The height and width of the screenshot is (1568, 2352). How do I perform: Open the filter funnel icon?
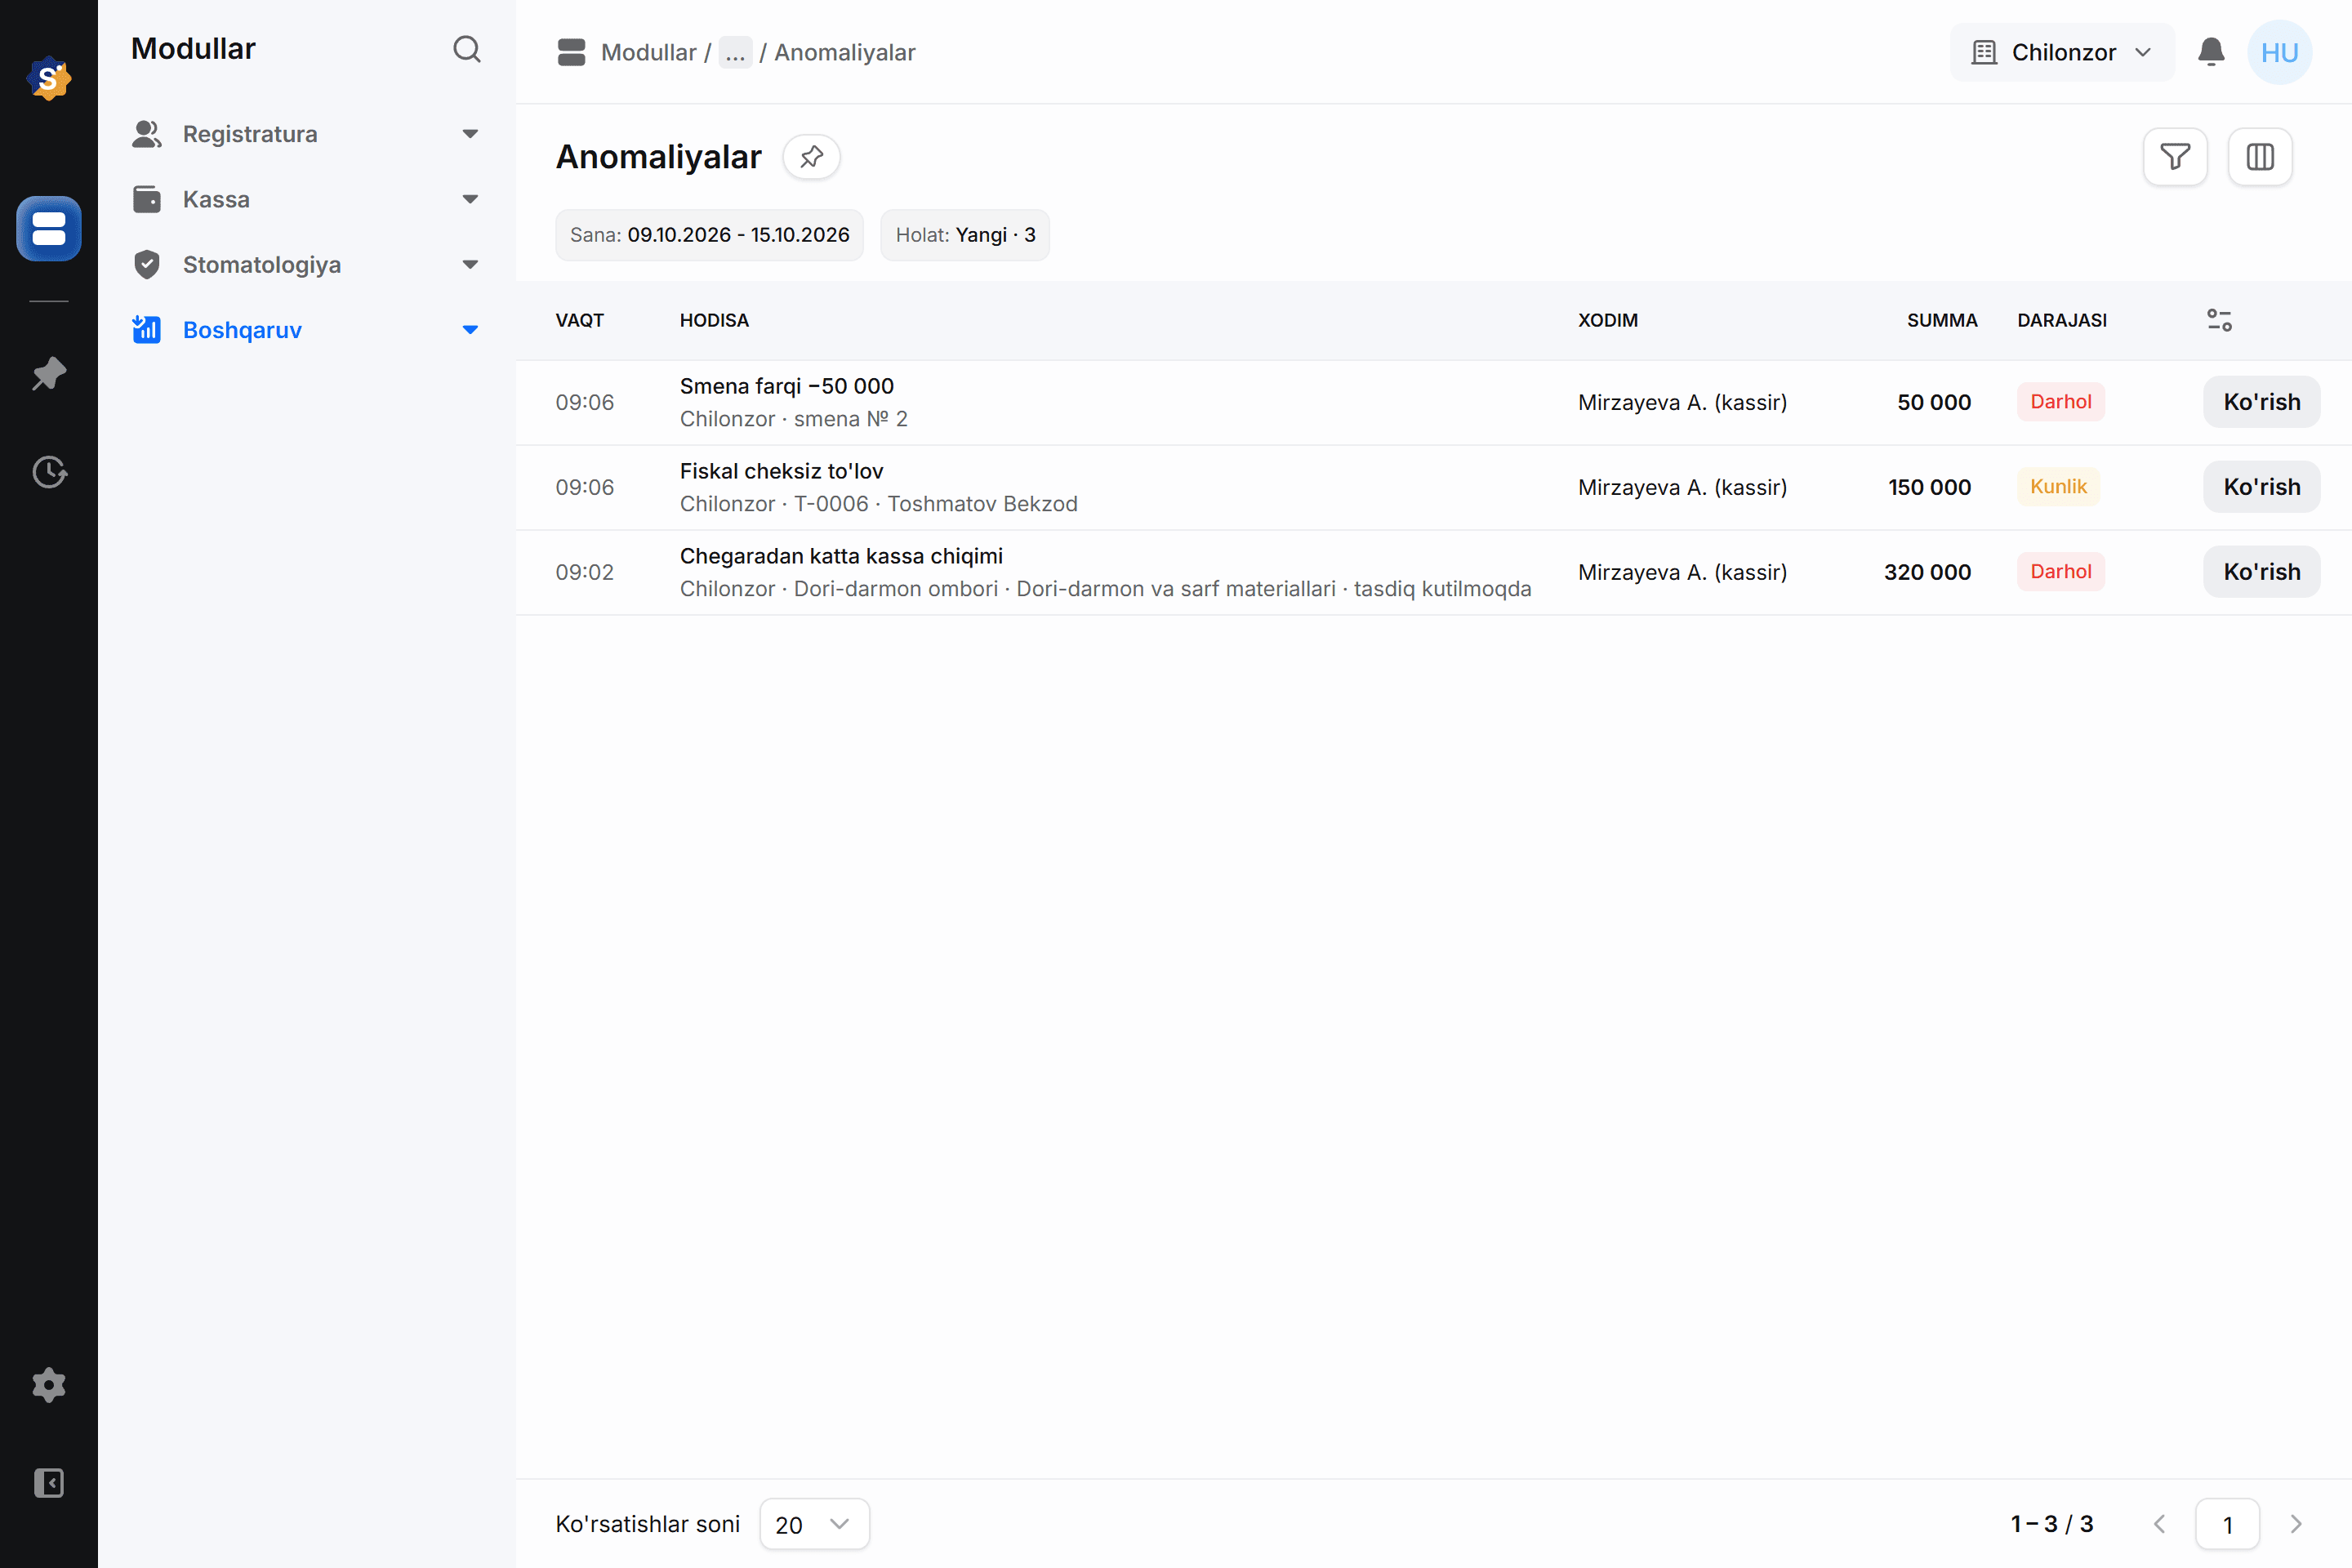point(2175,157)
